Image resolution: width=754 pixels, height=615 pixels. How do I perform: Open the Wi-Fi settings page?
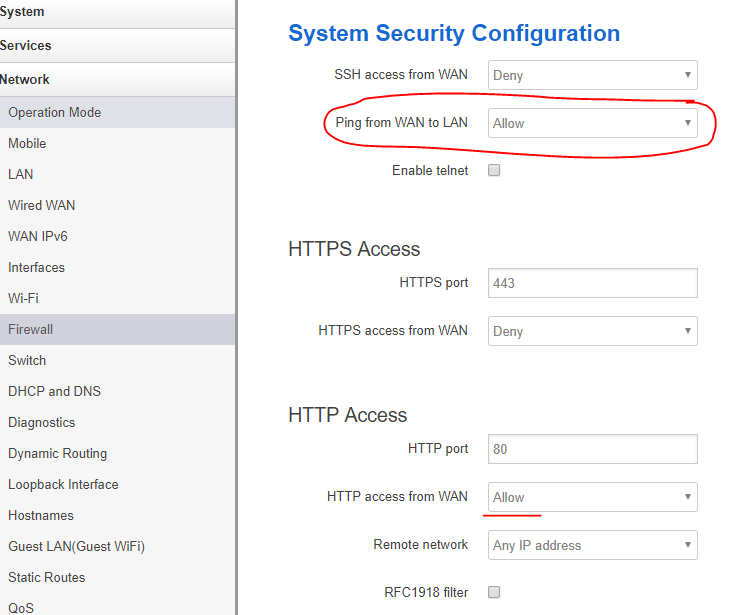pos(24,299)
